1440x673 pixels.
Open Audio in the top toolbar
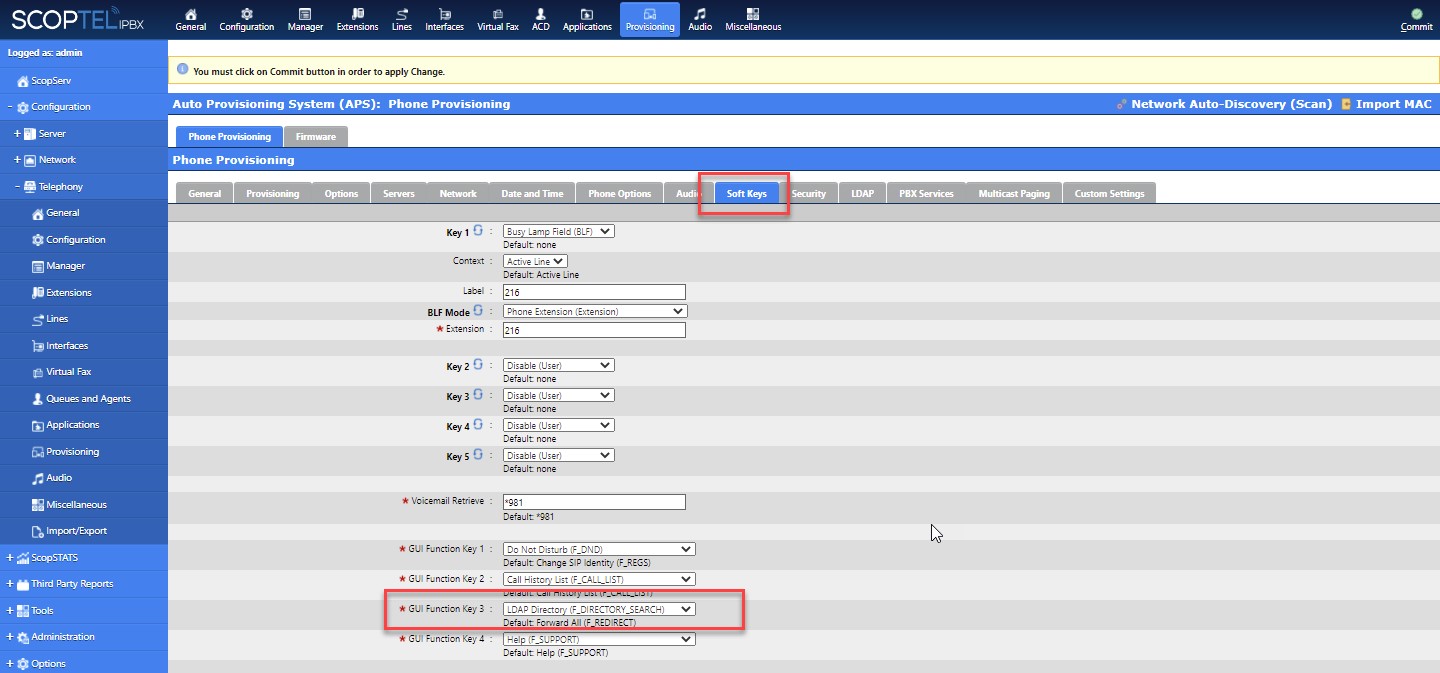[700, 19]
